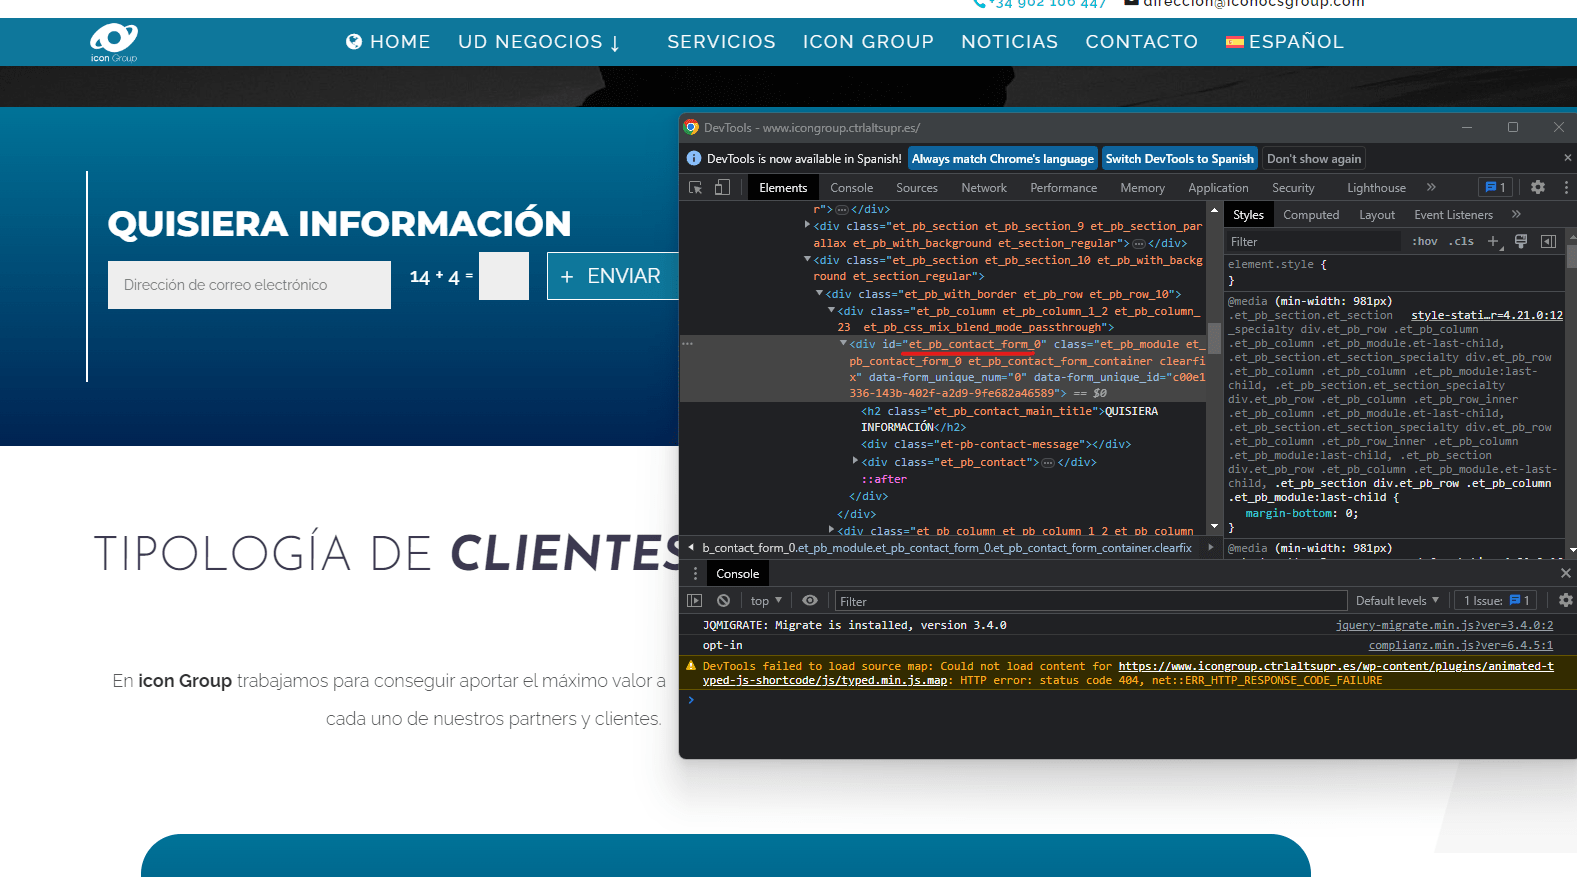Click the ellipsis icon beside selected DOM node
Screen dimensions: 1577x877
[687, 343]
